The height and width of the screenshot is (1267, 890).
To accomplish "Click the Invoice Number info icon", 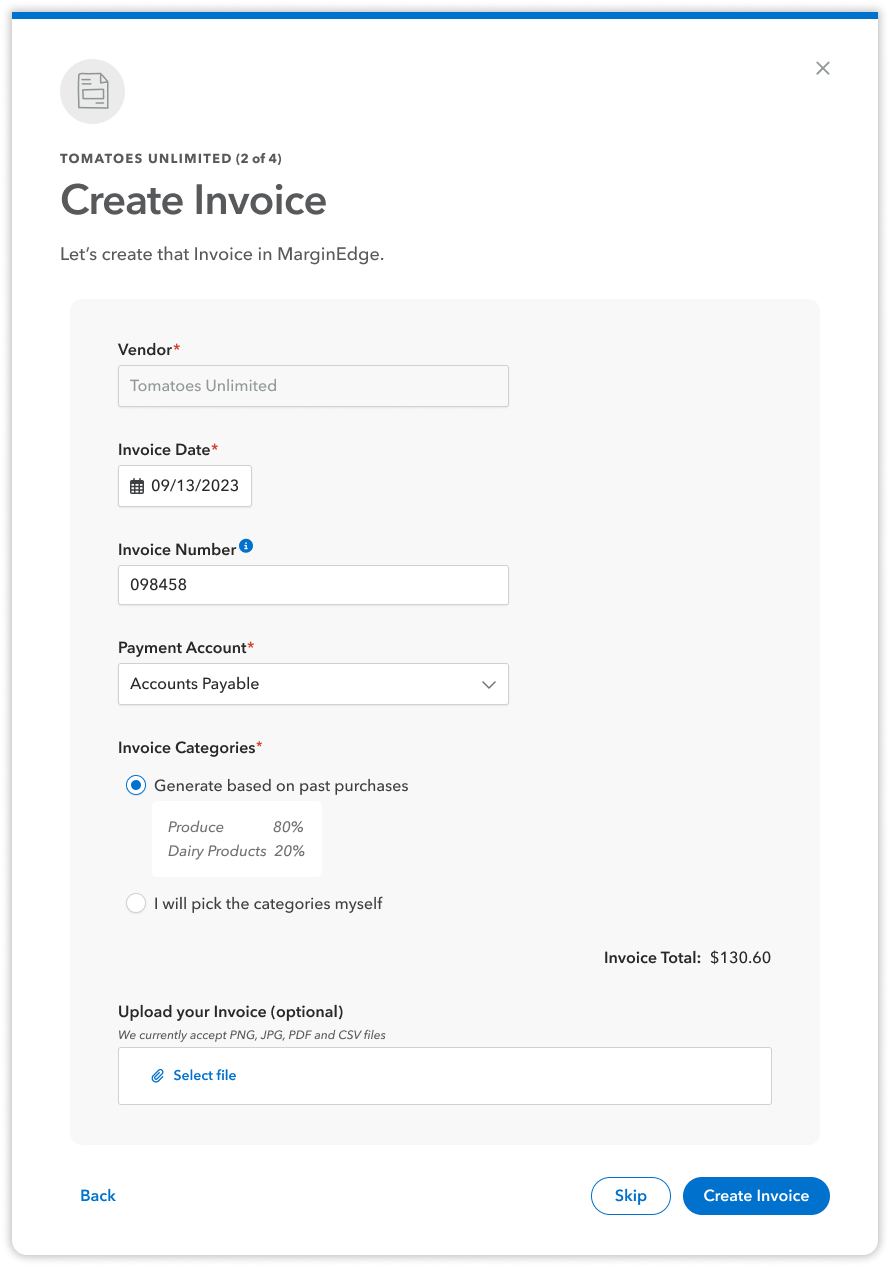I will (x=246, y=546).
